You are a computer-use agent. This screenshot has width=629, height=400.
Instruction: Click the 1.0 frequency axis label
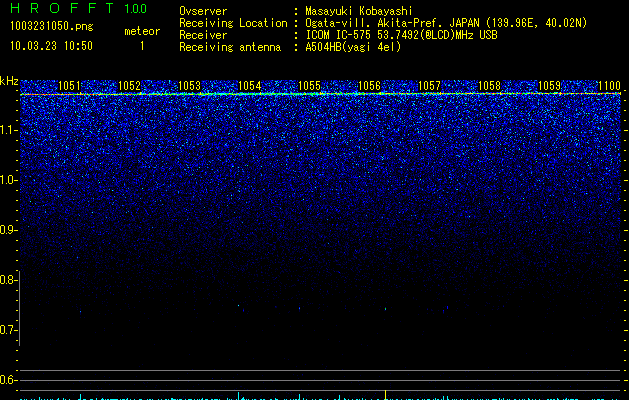pos(8,180)
